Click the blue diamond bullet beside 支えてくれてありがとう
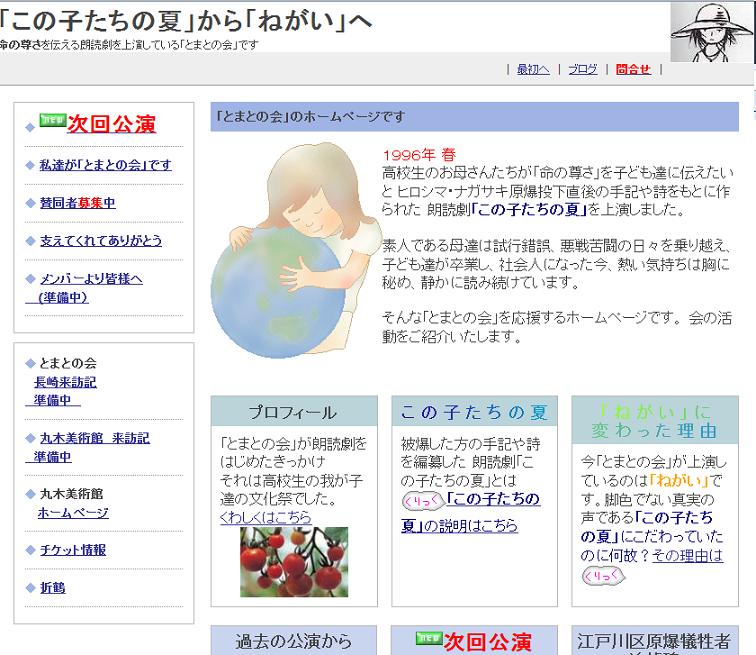The width and height of the screenshot is (756, 655). (x=30, y=241)
